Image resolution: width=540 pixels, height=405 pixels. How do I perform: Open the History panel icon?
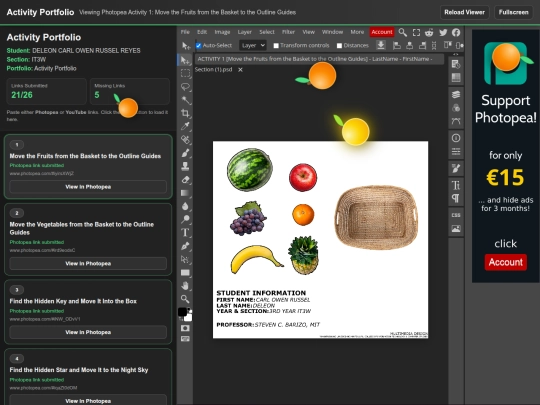(x=456, y=64)
